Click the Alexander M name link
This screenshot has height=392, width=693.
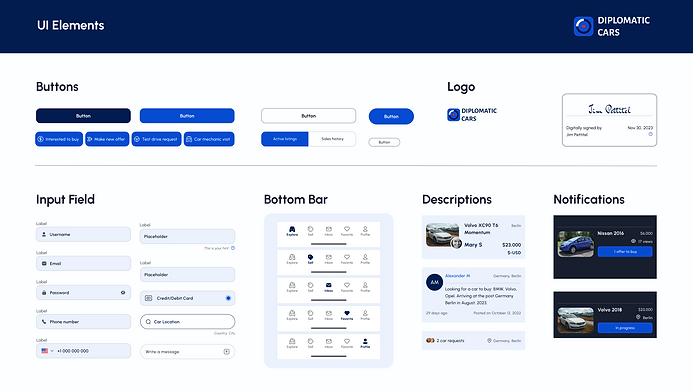pos(457,276)
